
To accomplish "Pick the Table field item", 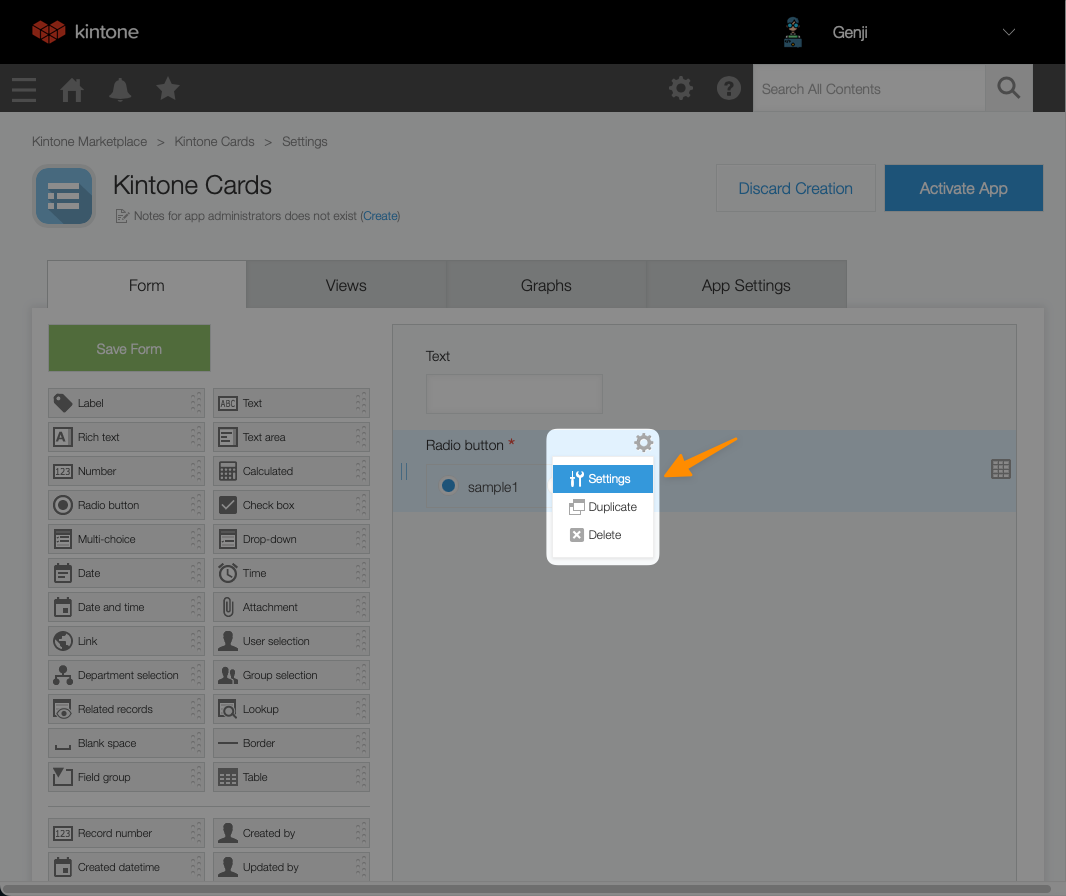I will pyautogui.click(x=291, y=777).
